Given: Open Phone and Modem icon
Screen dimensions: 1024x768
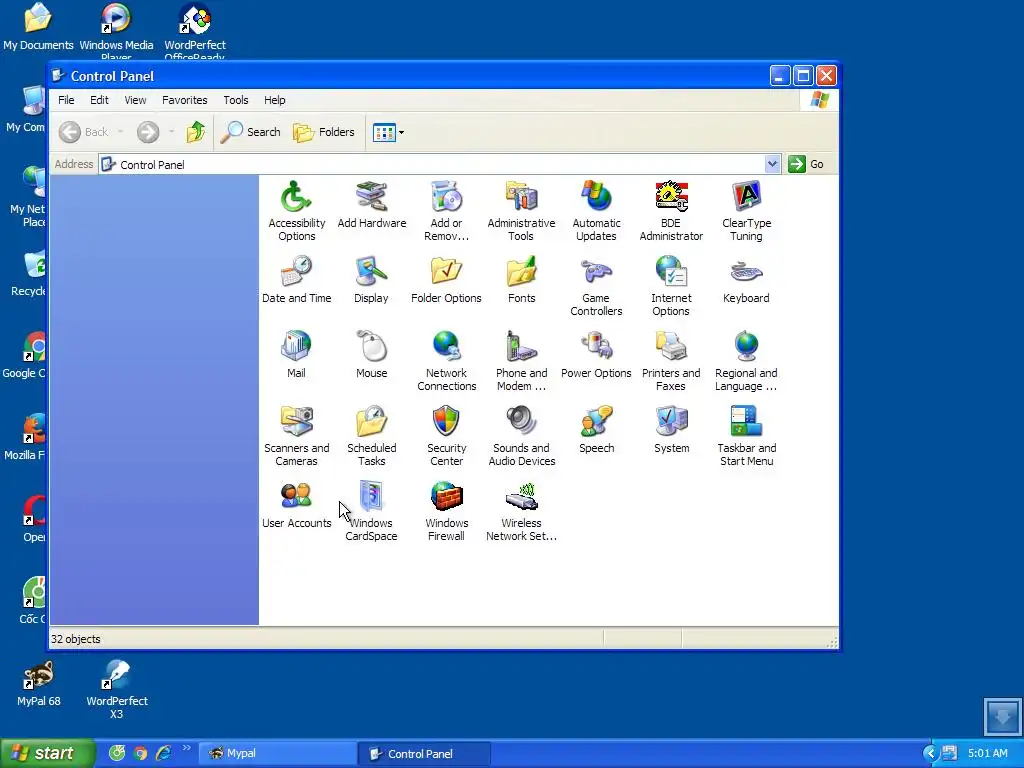Looking at the screenshot, I should pos(521,360).
